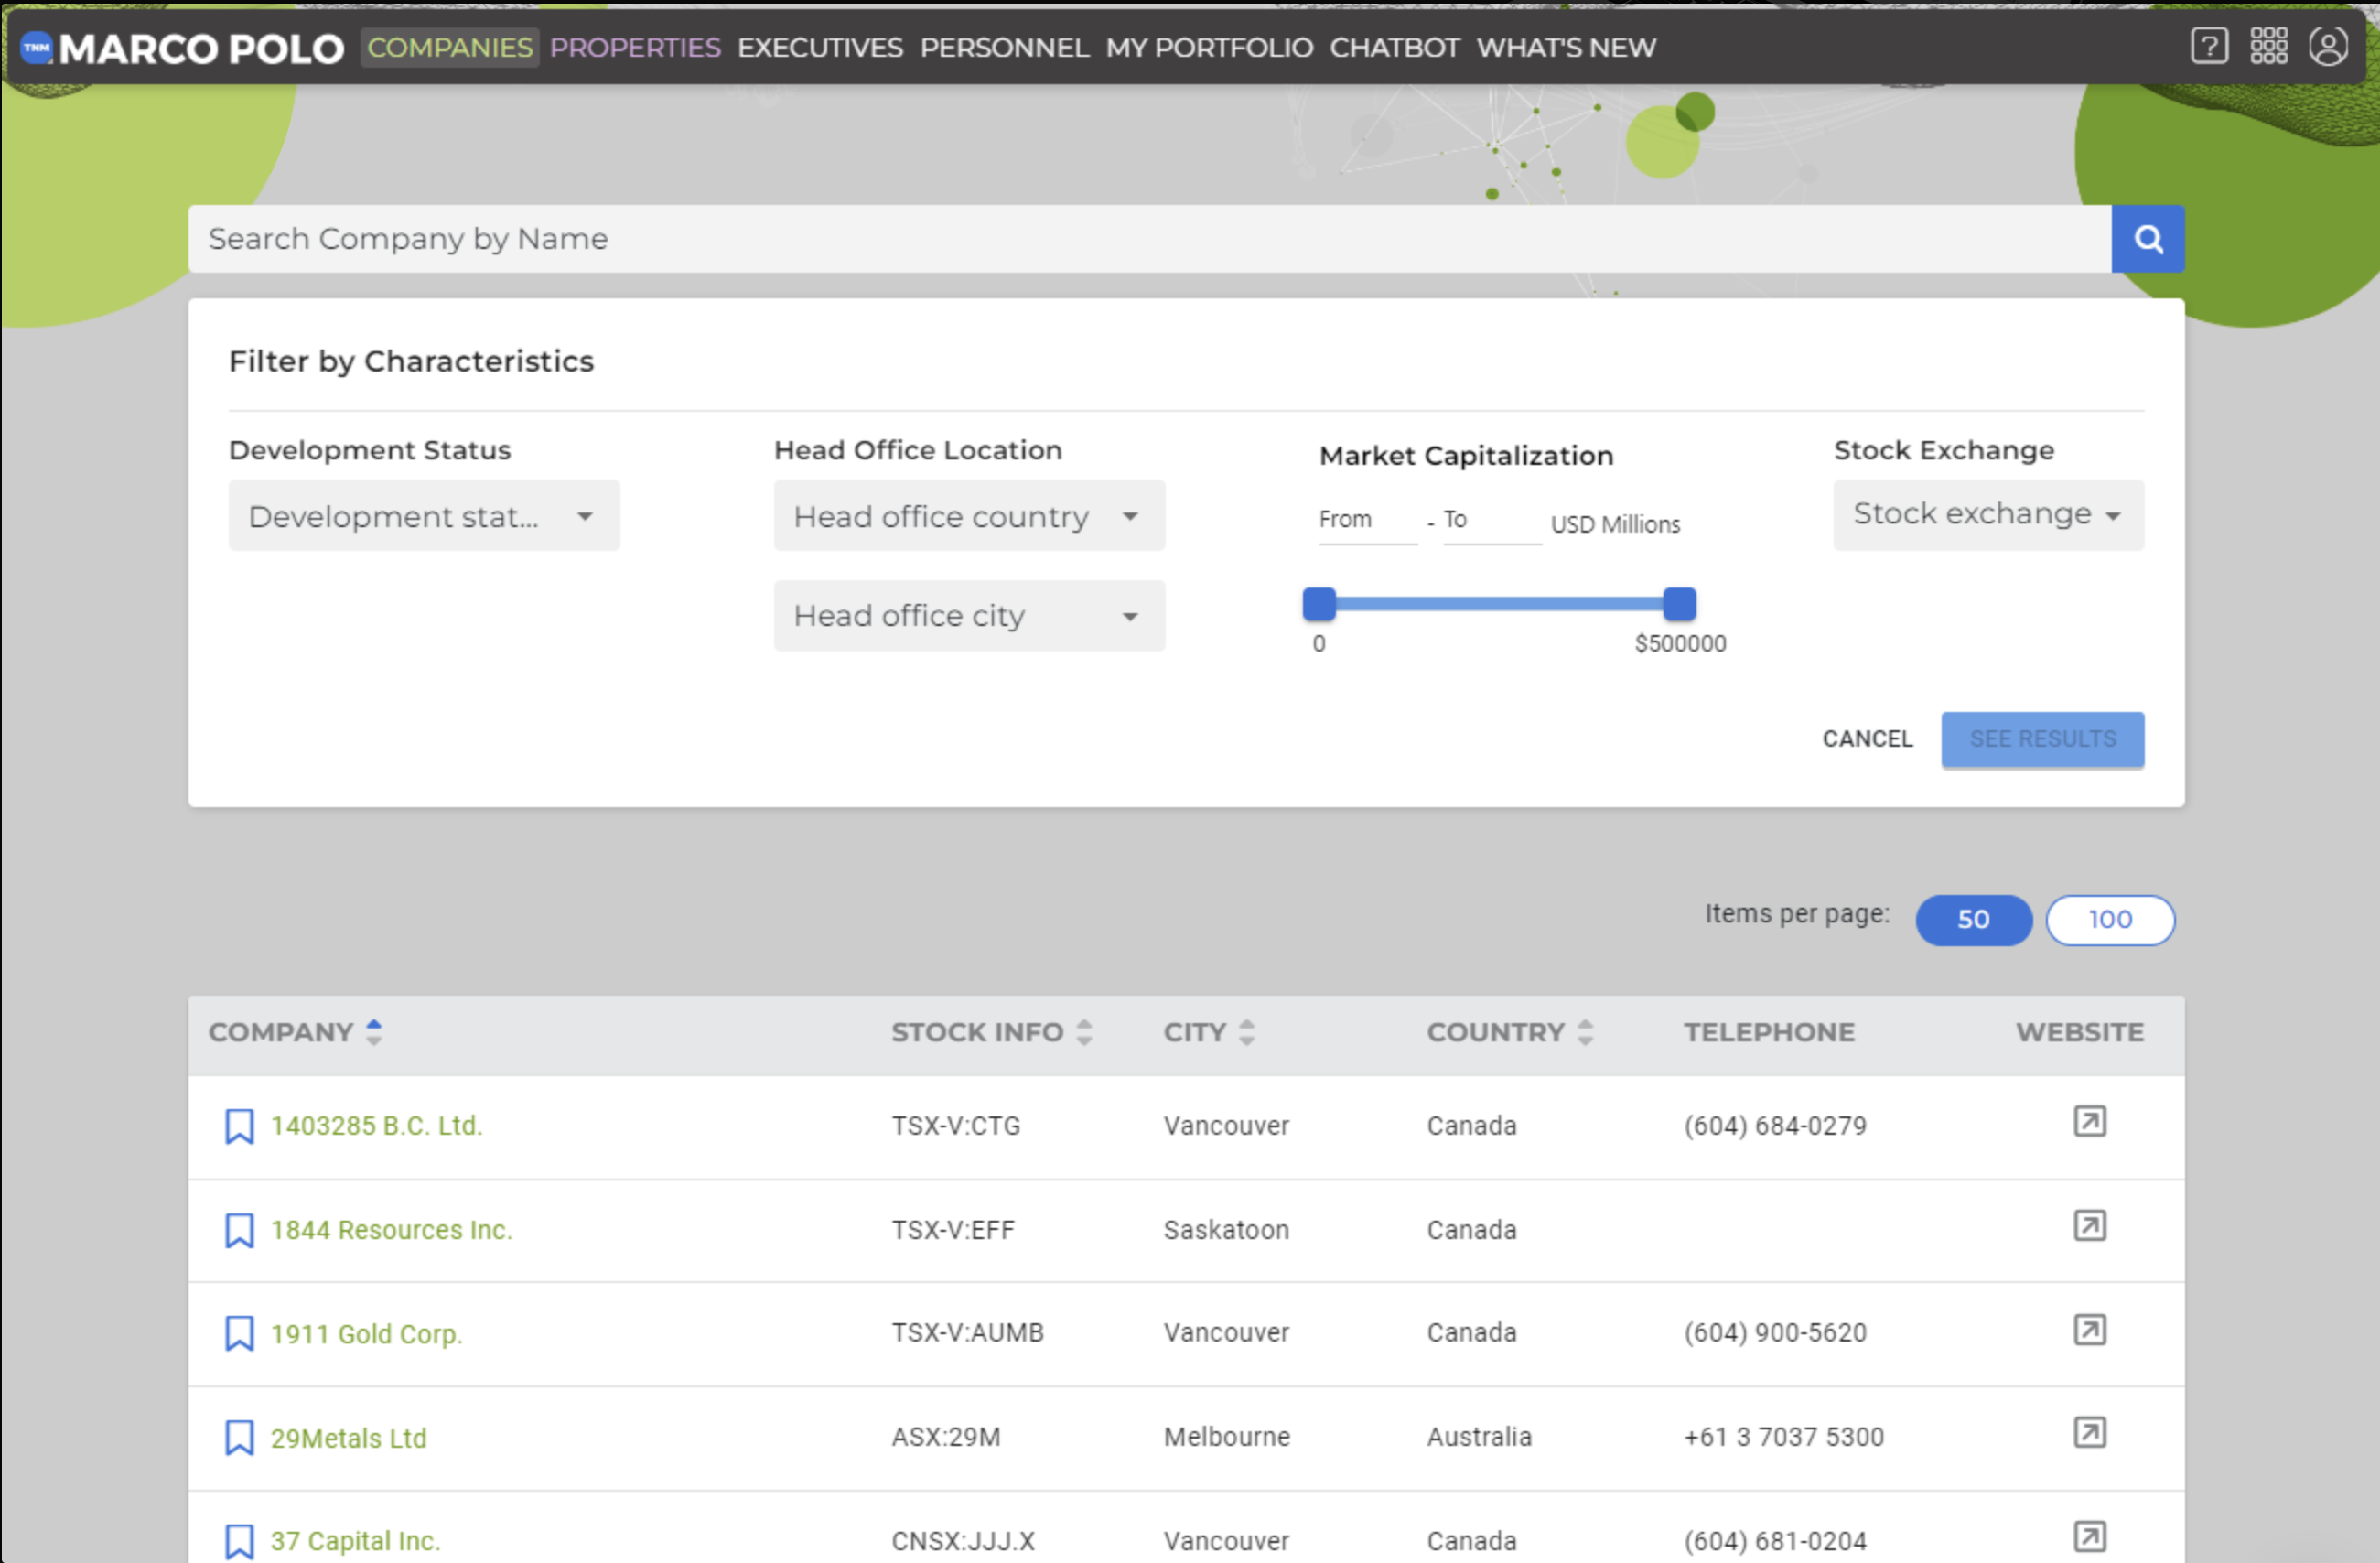The image size is (2380, 1563).
Task: Open What's New in navigation
Action: (1566, 47)
